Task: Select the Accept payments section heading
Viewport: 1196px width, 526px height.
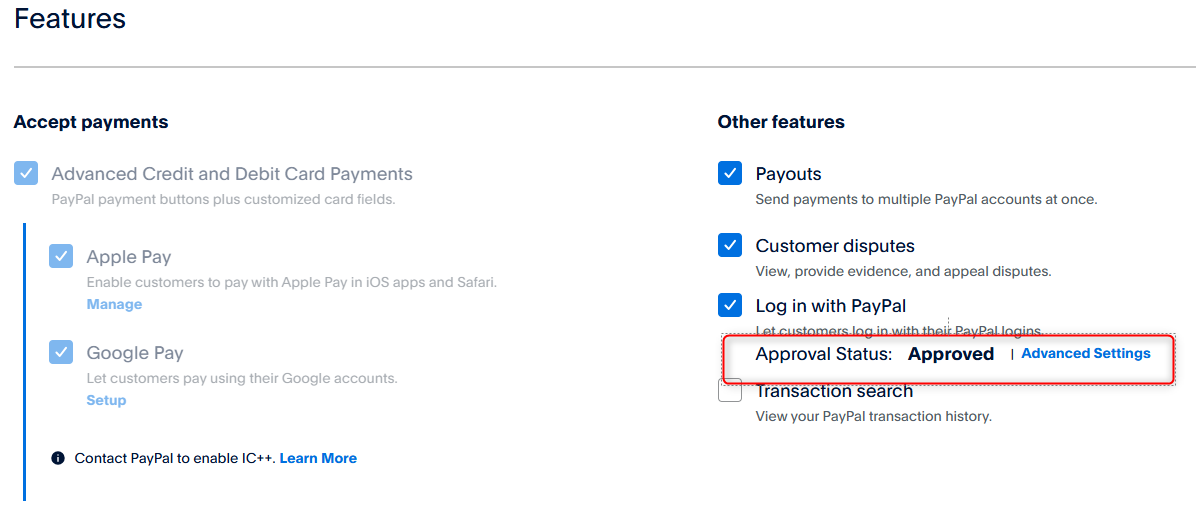Action: click(91, 122)
